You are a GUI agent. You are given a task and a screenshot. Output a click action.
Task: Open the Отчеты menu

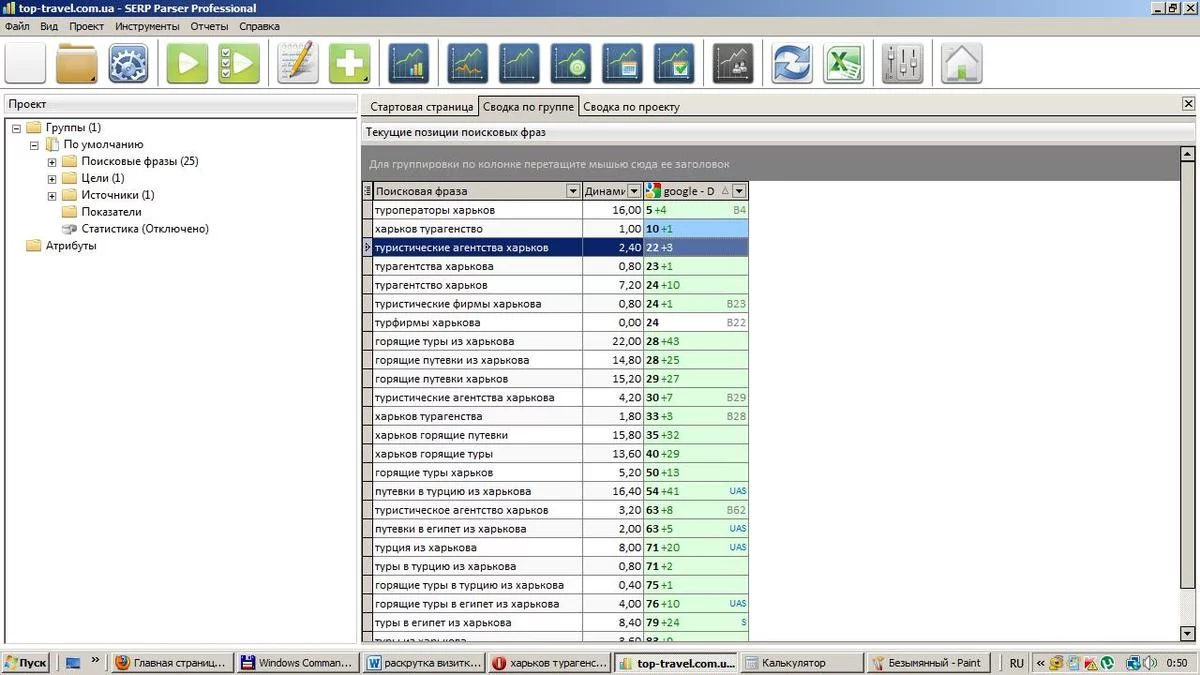coord(209,26)
